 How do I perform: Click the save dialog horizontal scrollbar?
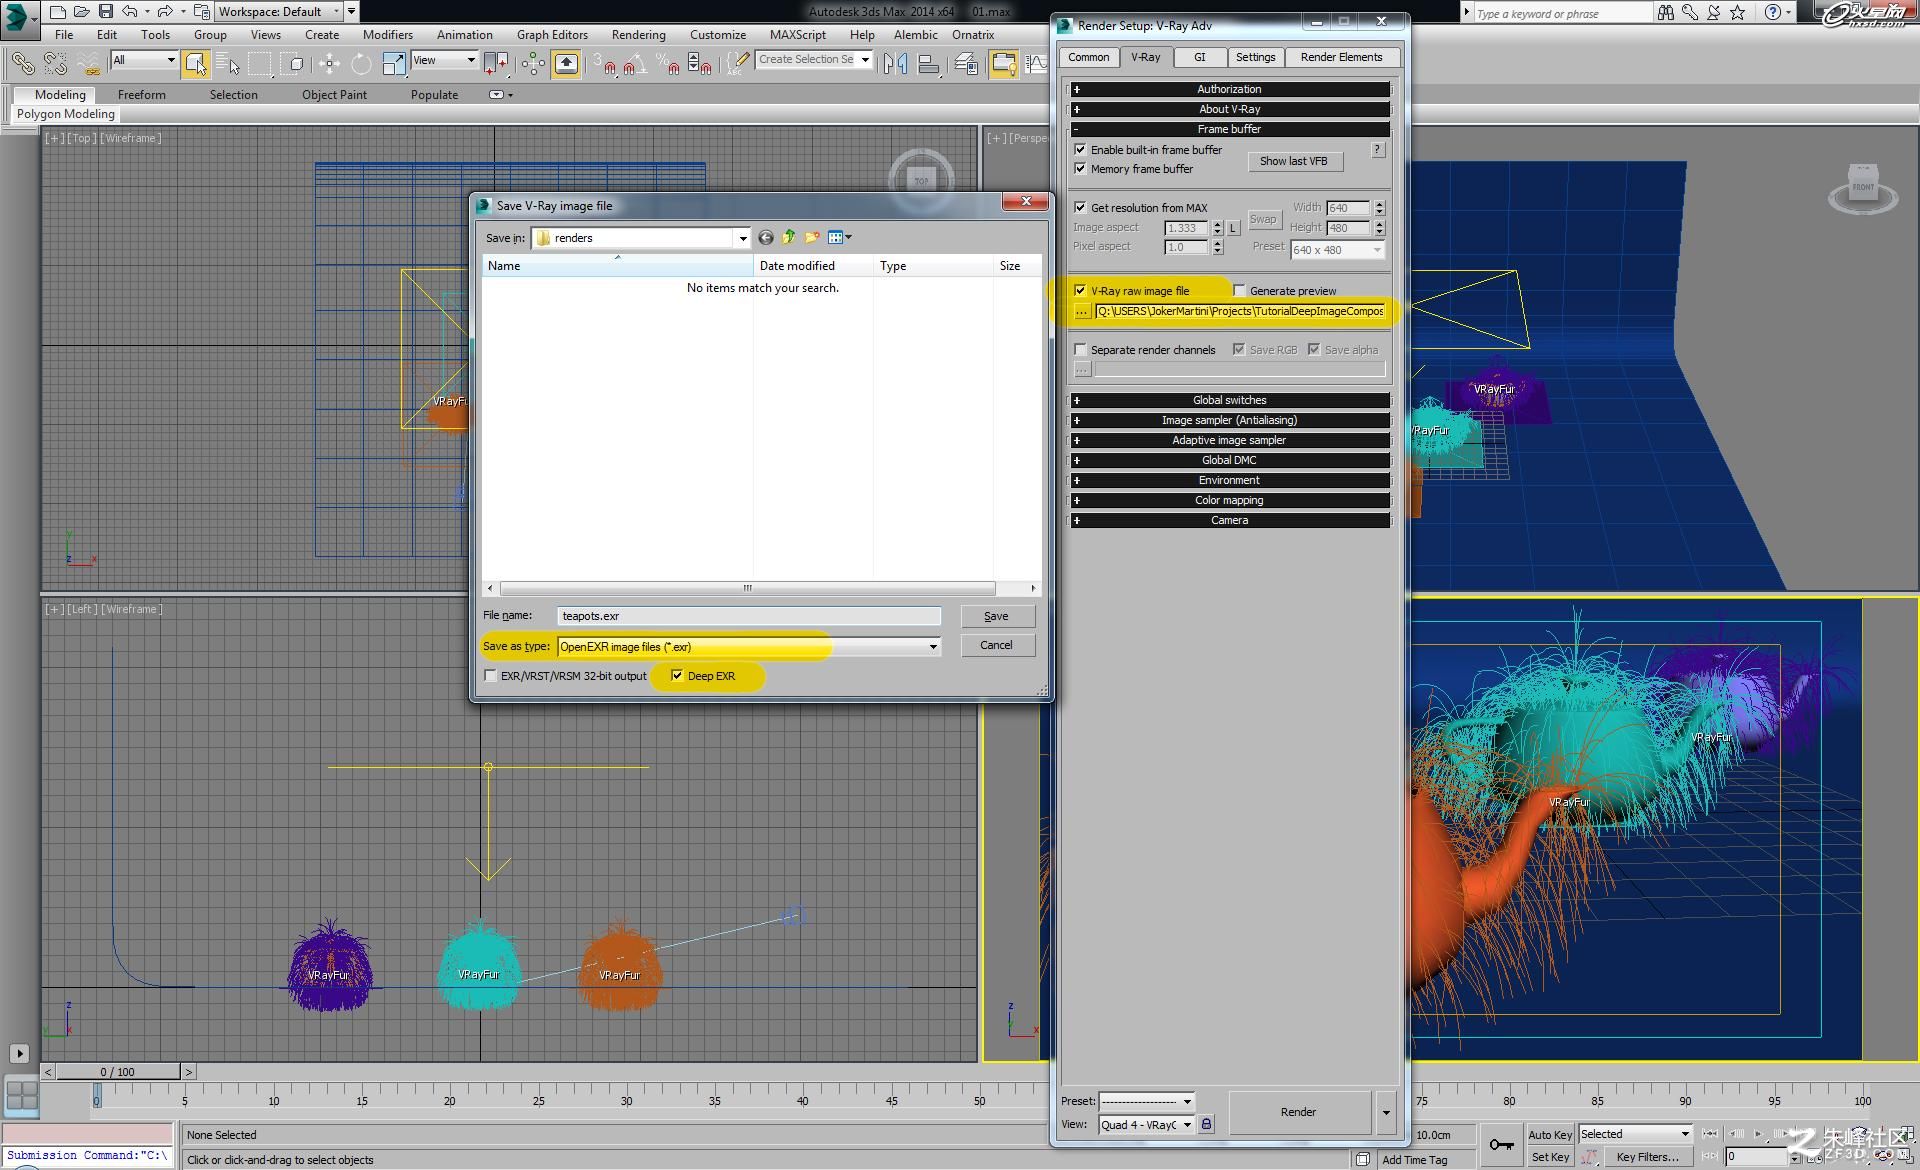tap(747, 588)
